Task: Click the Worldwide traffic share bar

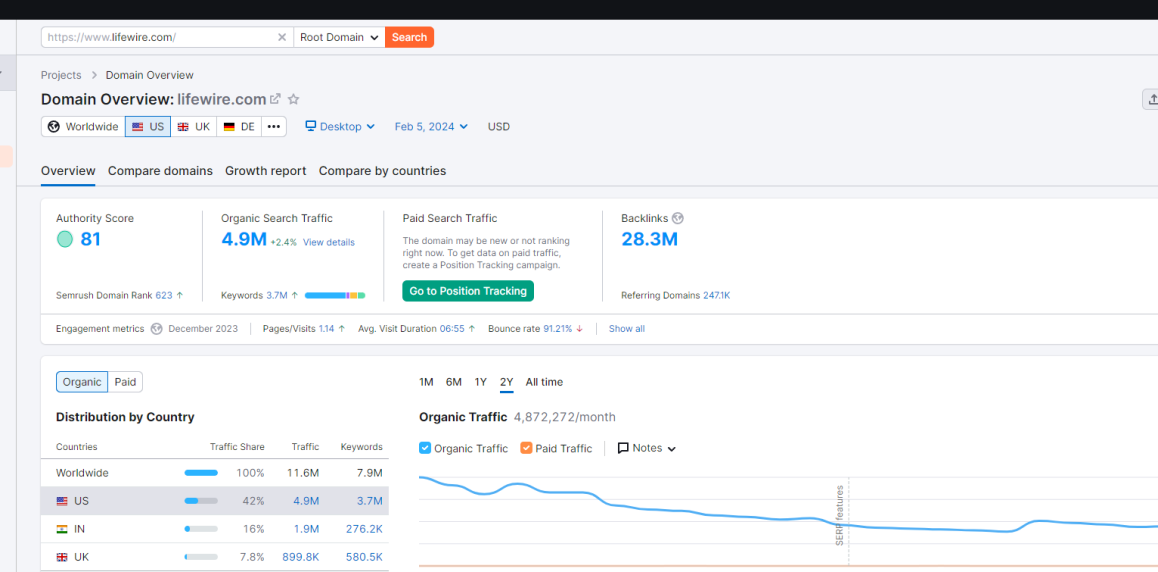Action: click(201, 473)
